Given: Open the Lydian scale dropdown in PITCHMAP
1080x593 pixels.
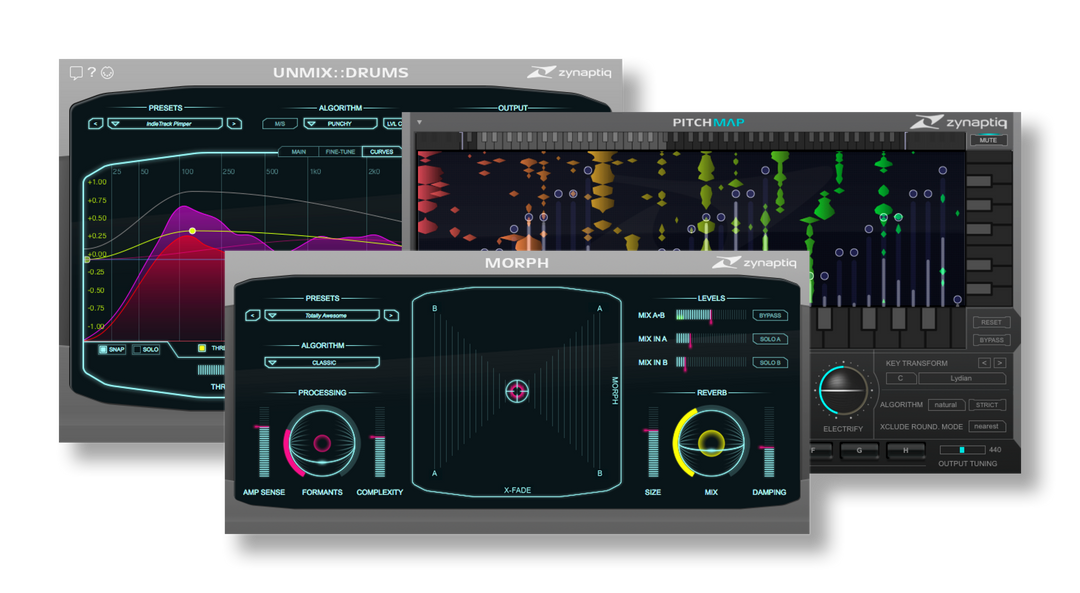Looking at the screenshot, I should (x=962, y=378).
